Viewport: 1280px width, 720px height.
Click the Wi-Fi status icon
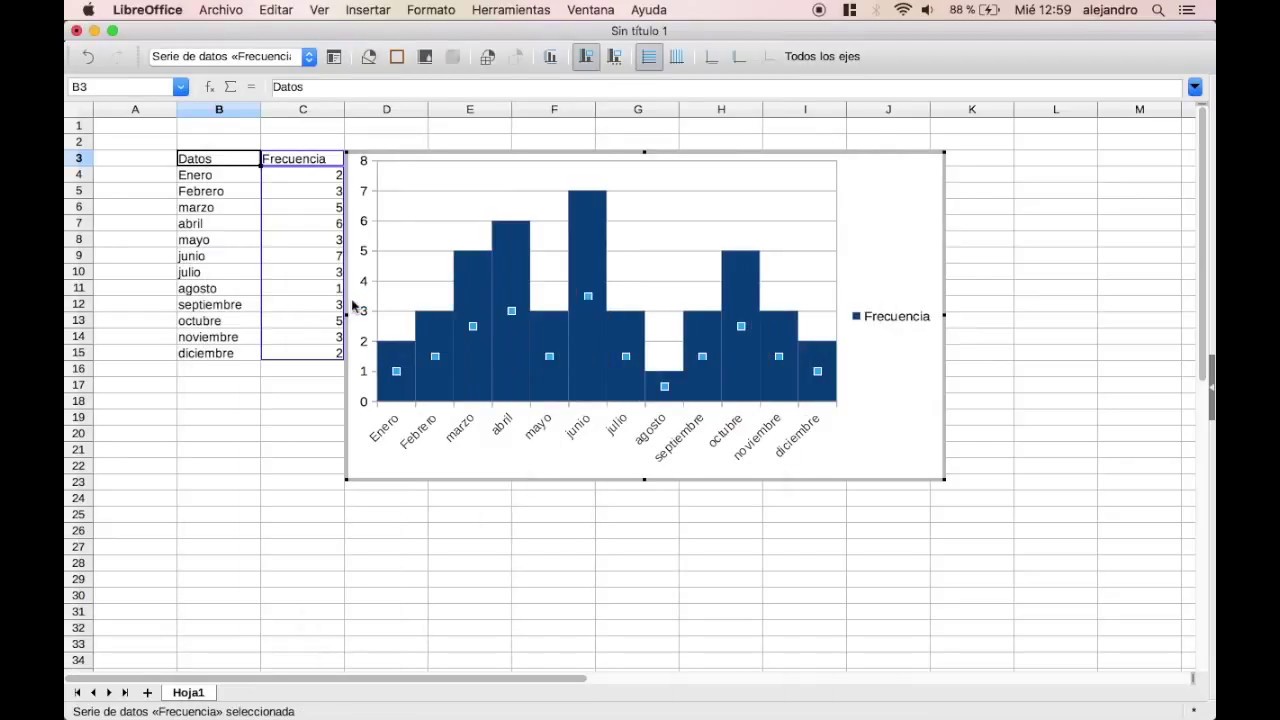click(x=903, y=10)
